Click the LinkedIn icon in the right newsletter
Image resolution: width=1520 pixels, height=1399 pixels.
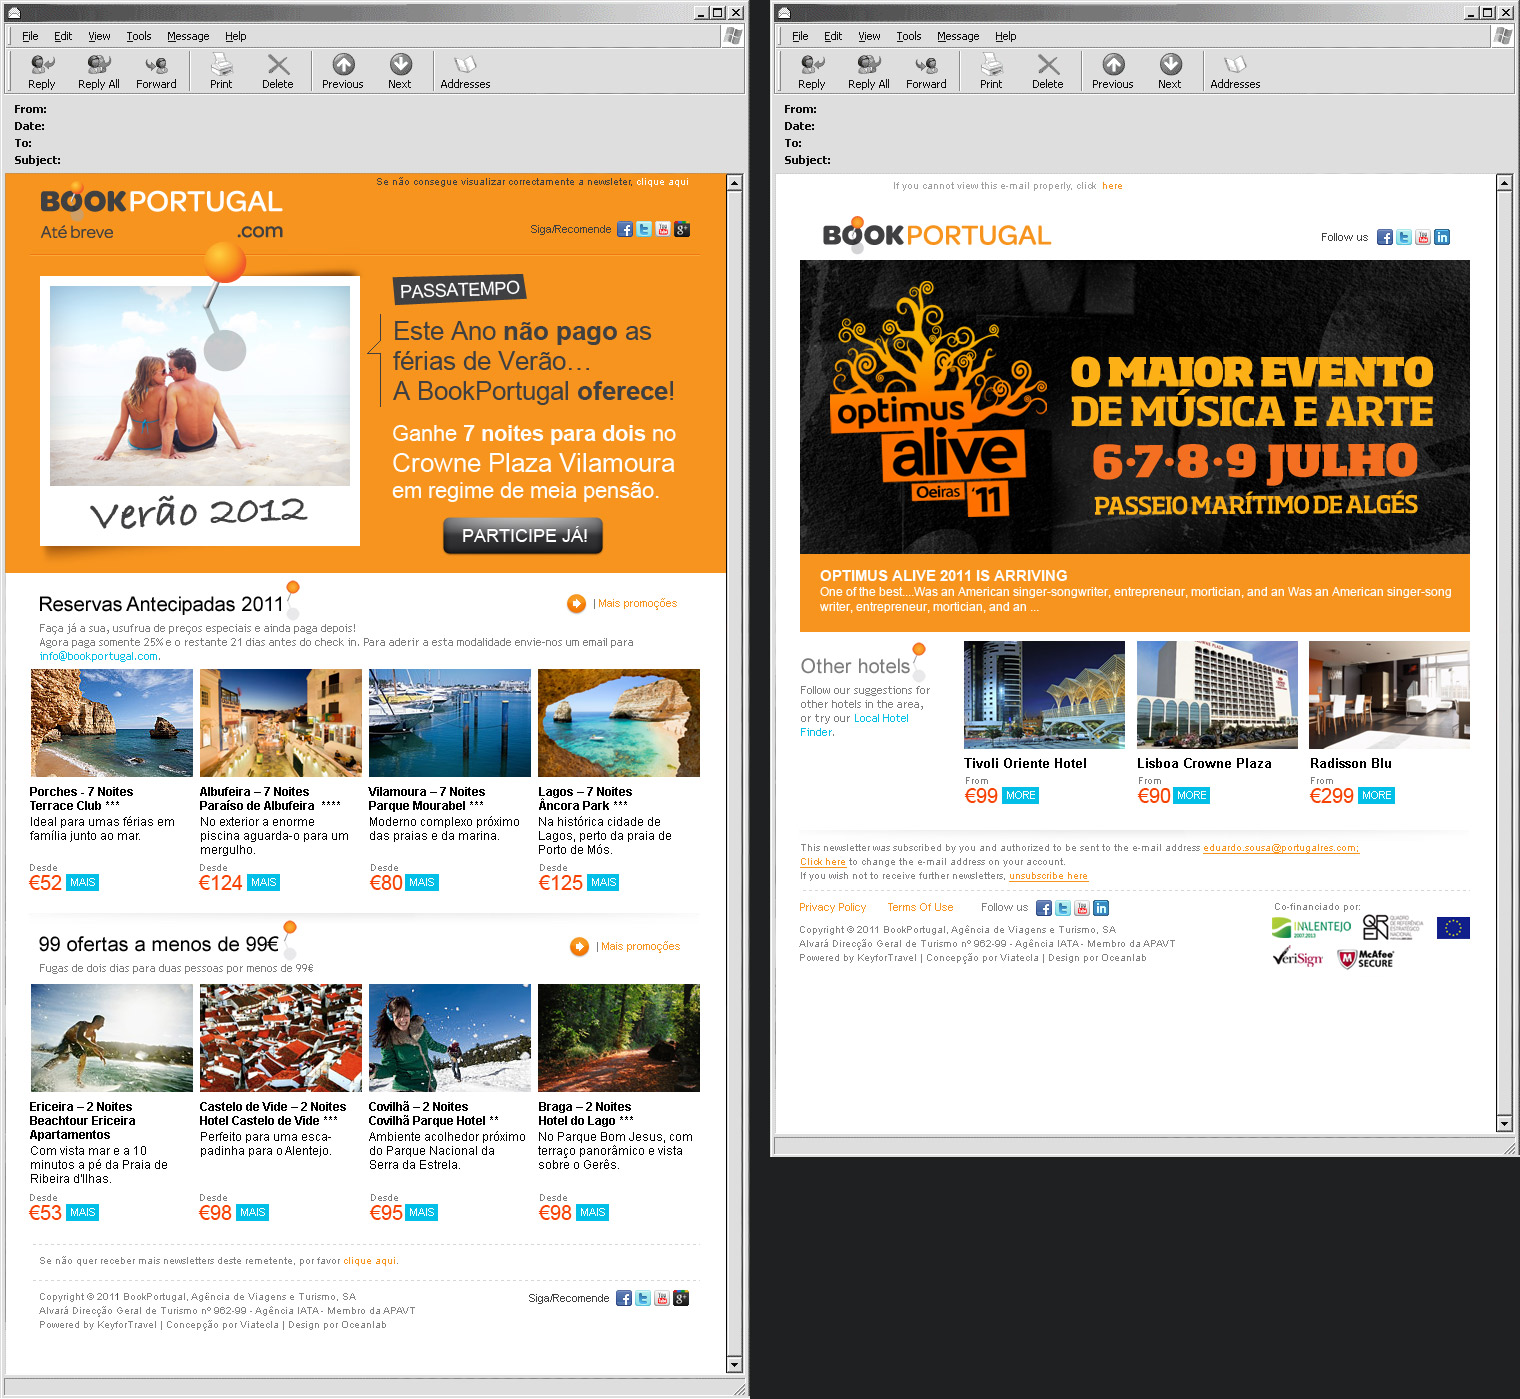click(x=1442, y=237)
